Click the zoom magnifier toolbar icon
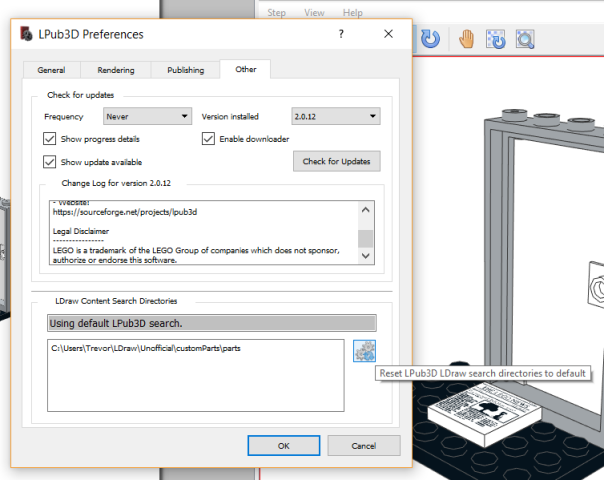The image size is (604, 480). 525,39
